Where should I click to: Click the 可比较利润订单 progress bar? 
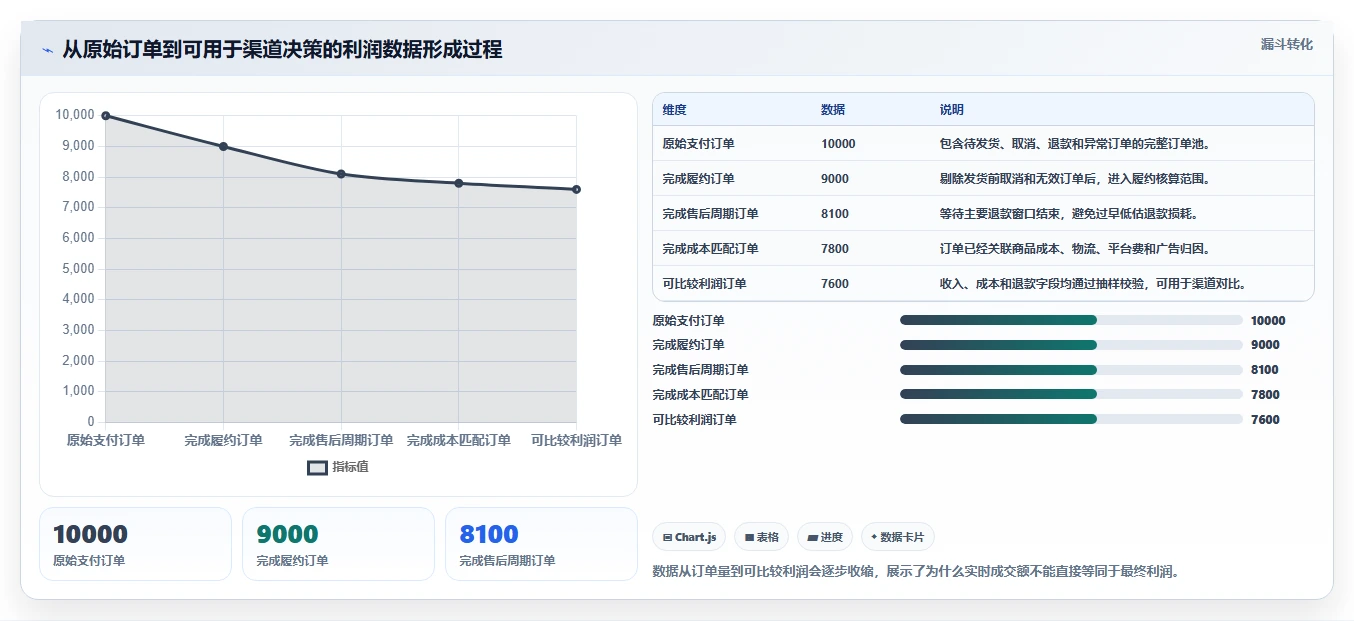coord(1071,419)
